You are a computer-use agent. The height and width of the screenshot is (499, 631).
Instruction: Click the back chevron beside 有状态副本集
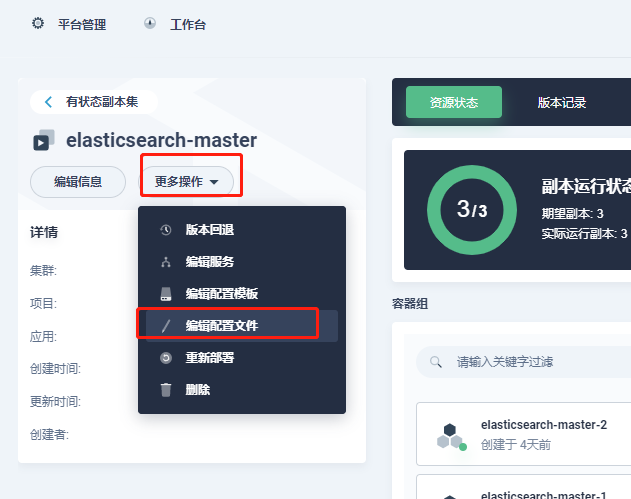[x=48, y=102]
